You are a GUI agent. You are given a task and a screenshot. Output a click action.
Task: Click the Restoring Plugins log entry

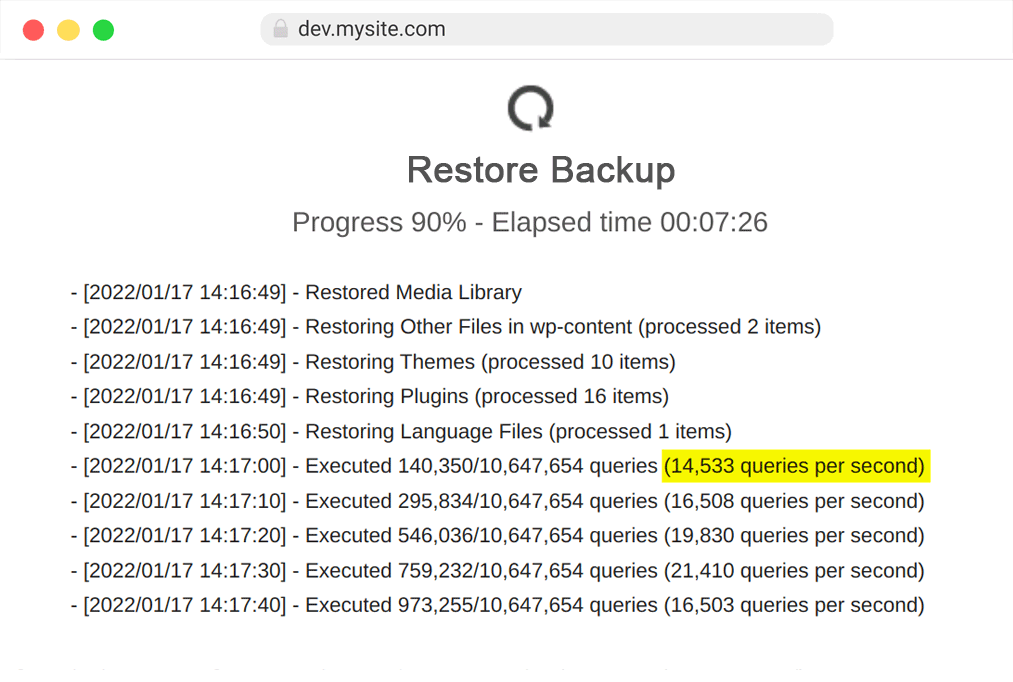click(370, 396)
